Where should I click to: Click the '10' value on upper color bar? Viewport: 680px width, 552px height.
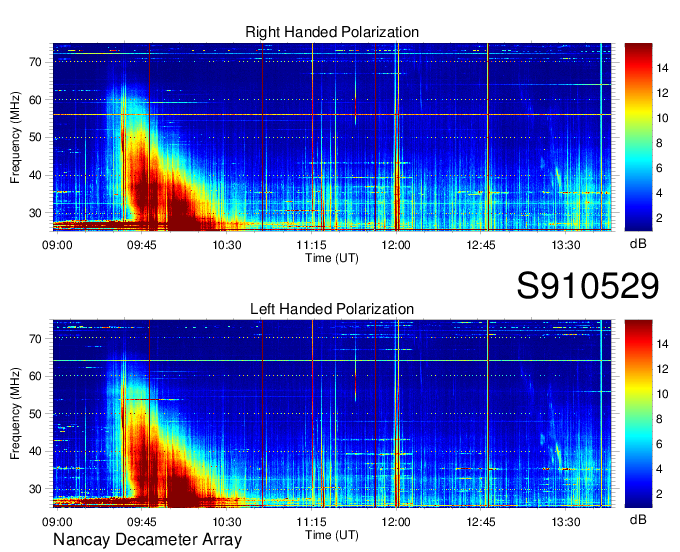(662, 118)
